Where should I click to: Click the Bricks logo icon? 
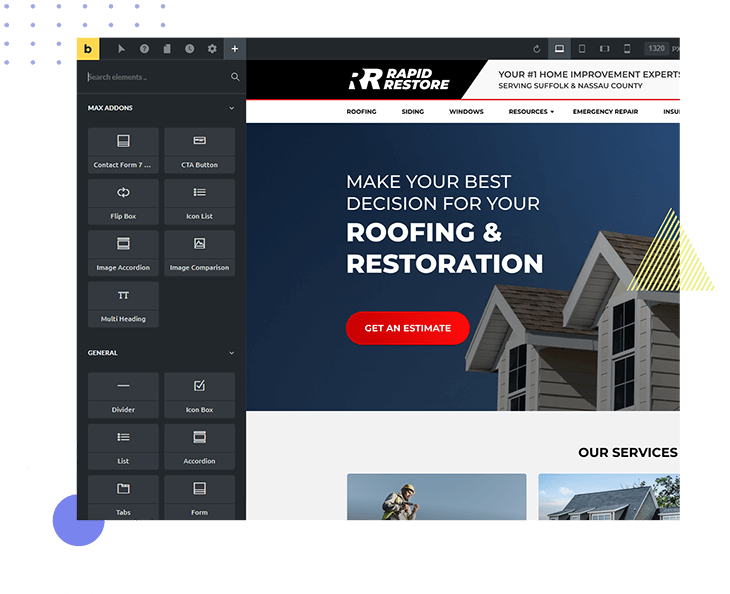coord(88,49)
